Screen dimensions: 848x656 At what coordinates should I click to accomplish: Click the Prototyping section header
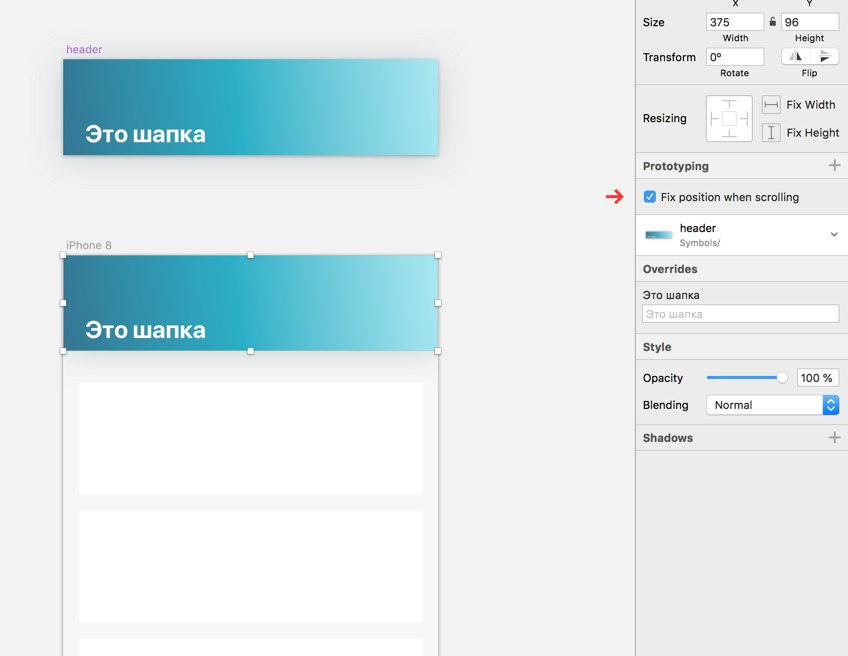pos(675,166)
